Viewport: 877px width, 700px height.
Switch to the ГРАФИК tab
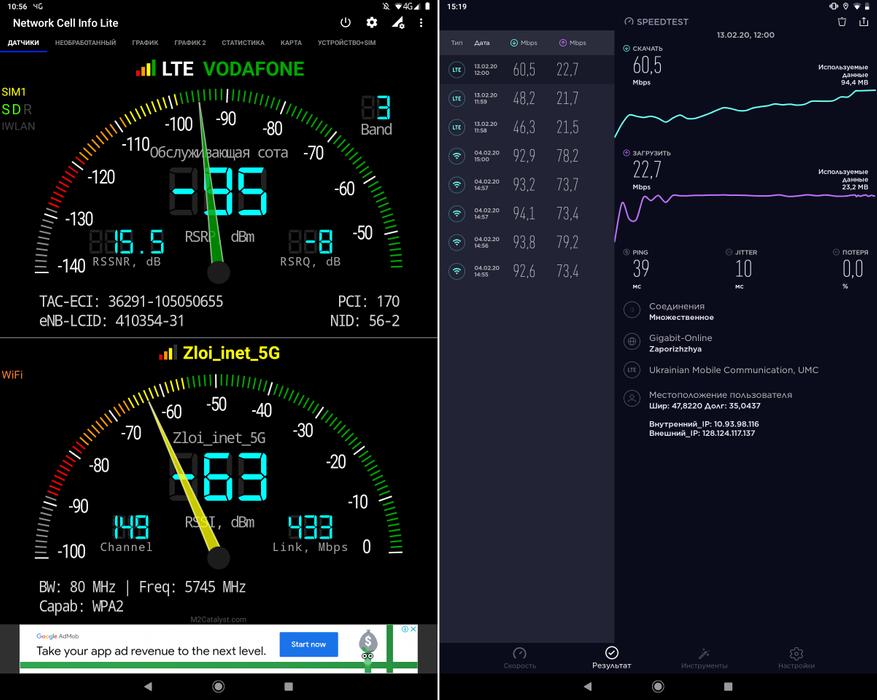click(x=145, y=42)
